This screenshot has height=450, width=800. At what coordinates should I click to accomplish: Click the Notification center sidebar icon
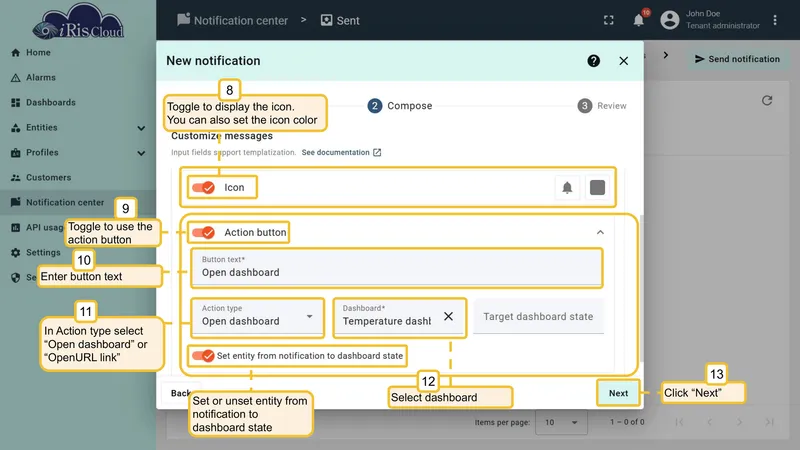tap(15, 202)
